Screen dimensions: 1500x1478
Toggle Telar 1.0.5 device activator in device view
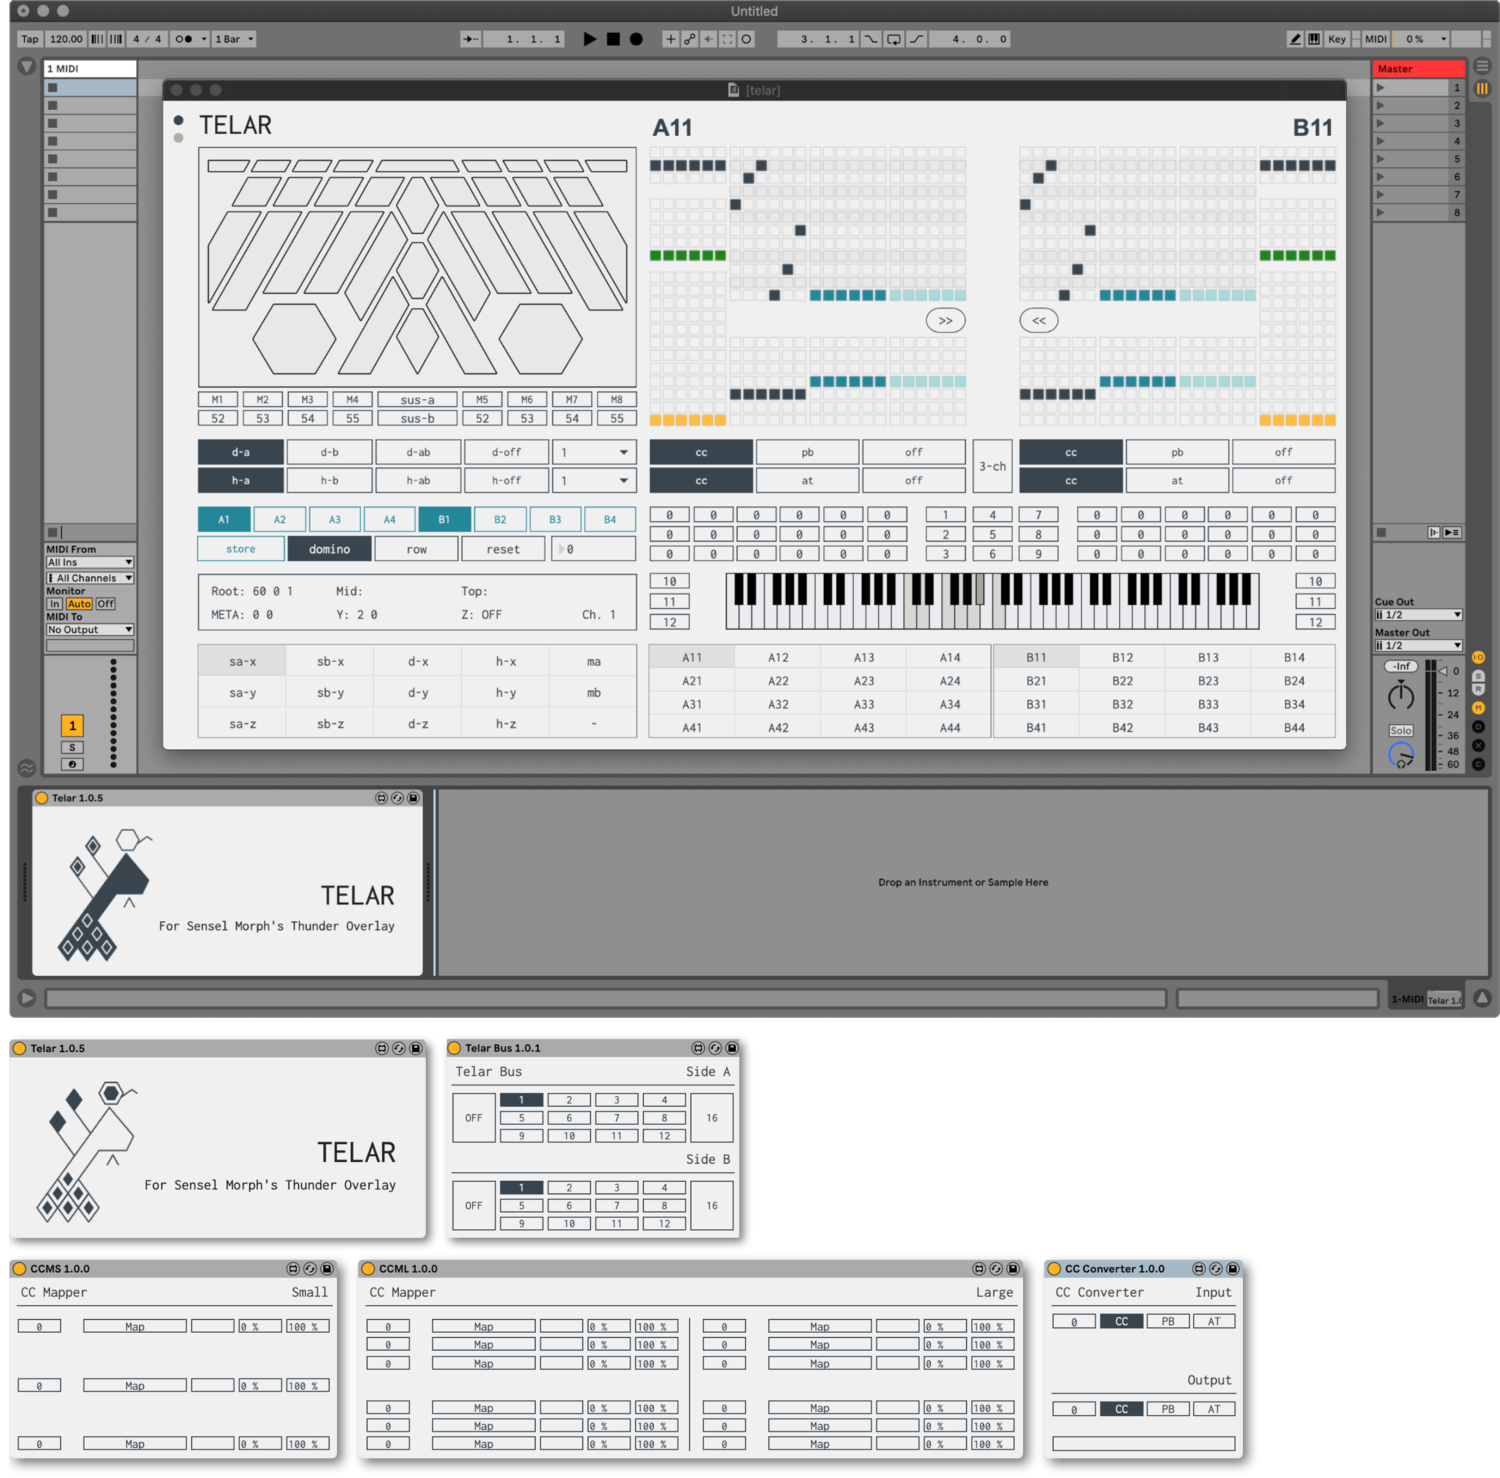pyautogui.click(x=42, y=798)
